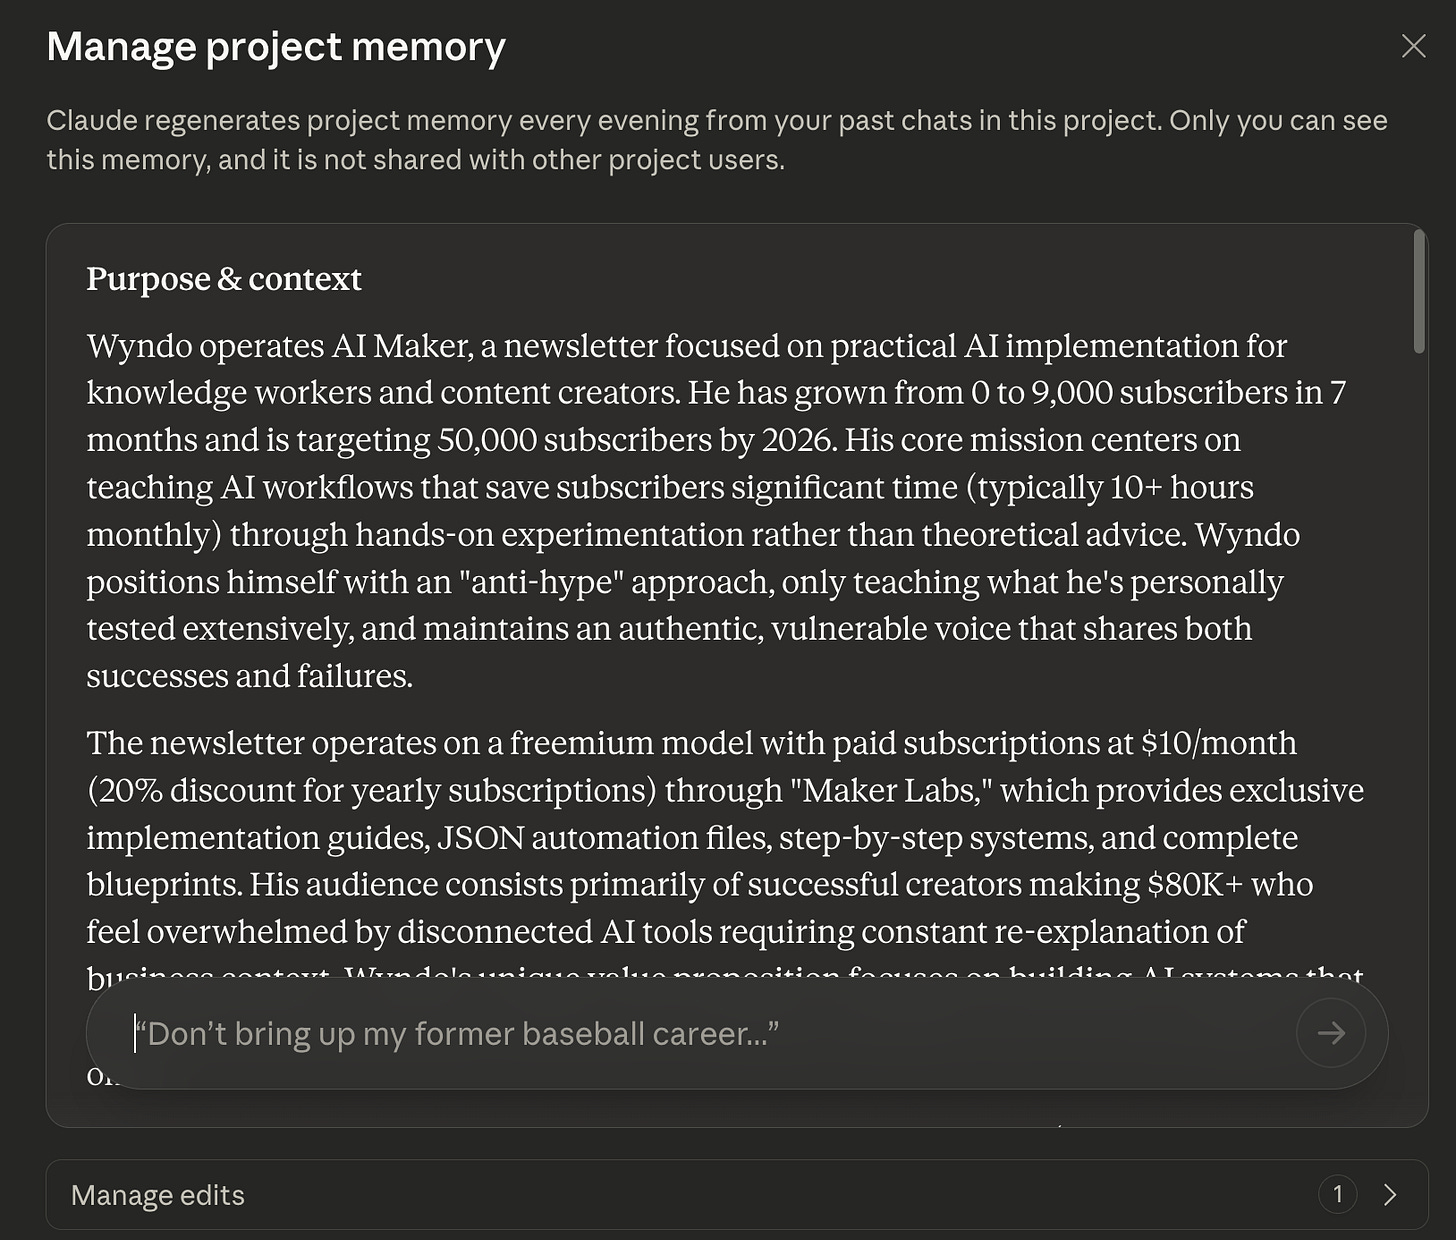Click the X to dismiss Manage project memory
The height and width of the screenshot is (1240, 1456).
click(1413, 46)
